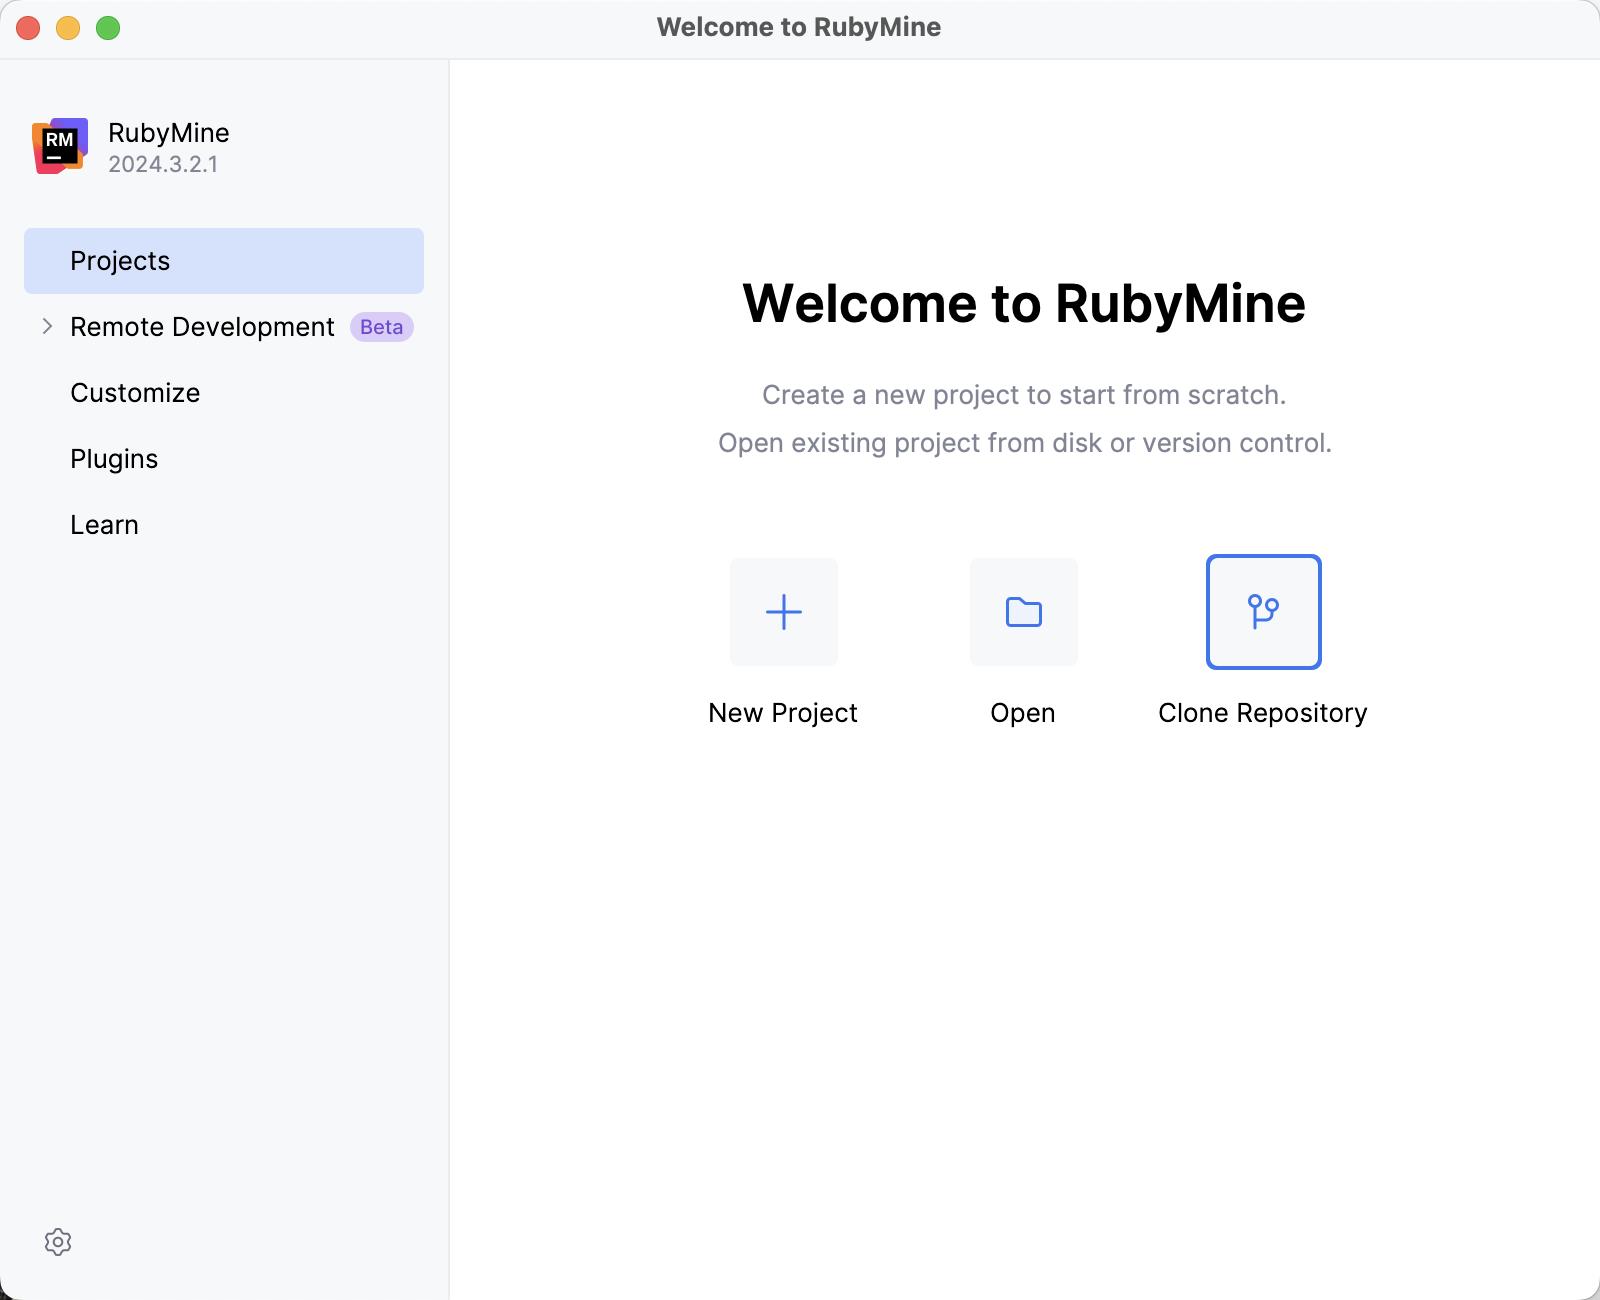
Task: Select the highlighted Projects item
Action: click(x=120, y=260)
